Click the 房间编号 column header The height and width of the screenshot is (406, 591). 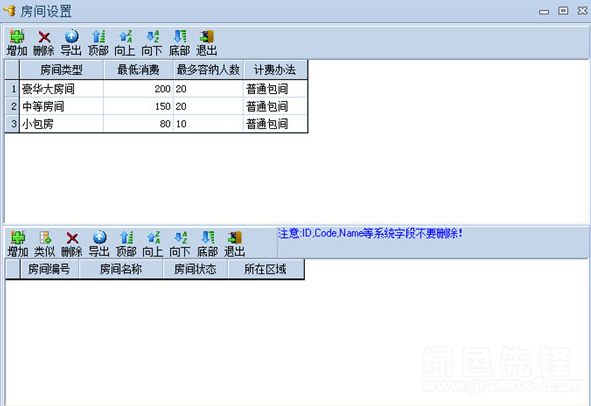(x=49, y=269)
